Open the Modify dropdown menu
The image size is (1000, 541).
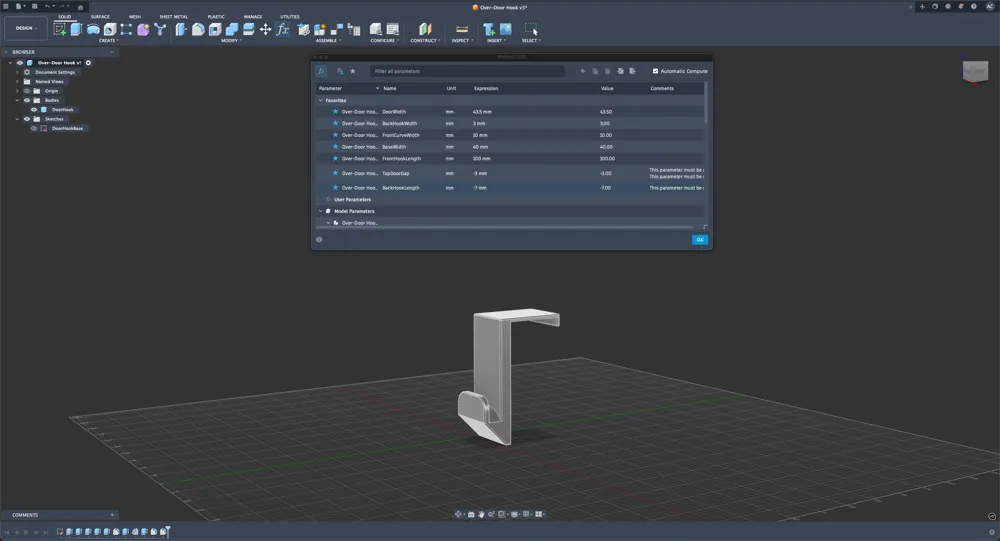pyautogui.click(x=231, y=41)
